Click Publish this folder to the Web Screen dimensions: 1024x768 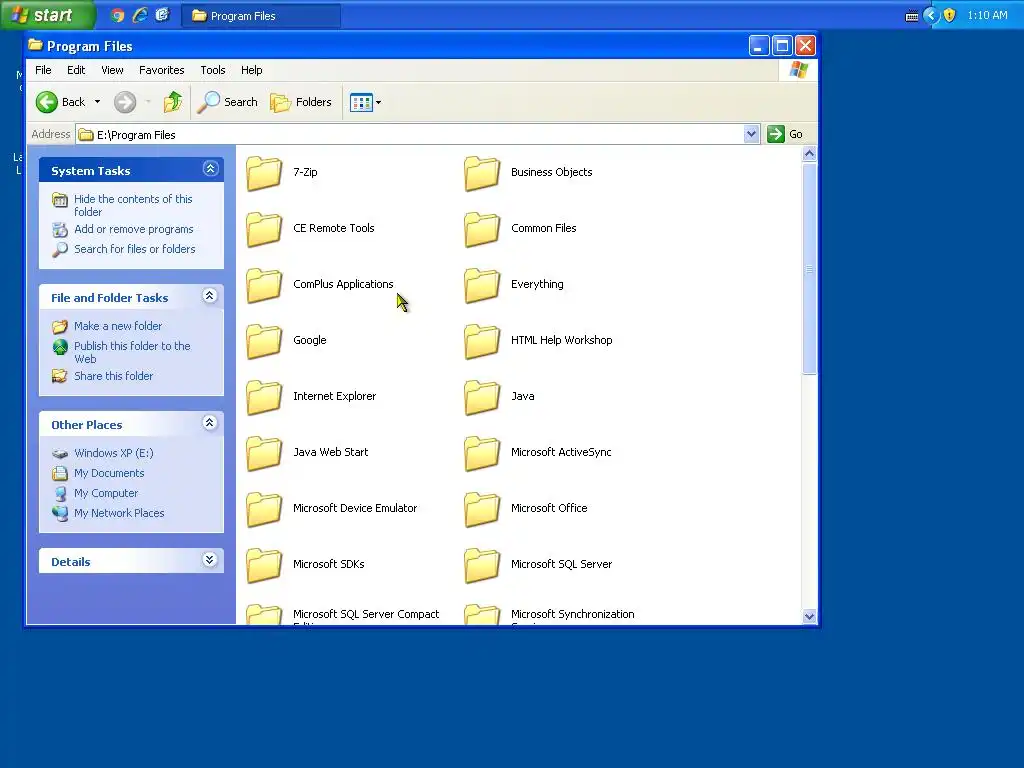132,352
